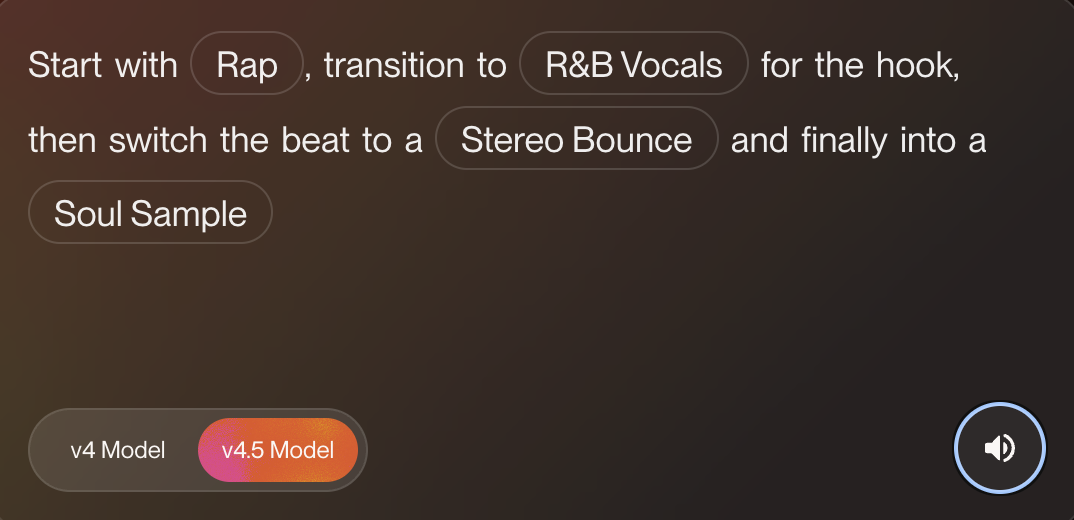The image size is (1074, 520).
Task: Click the round volume speaker button
Action: click(999, 448)
